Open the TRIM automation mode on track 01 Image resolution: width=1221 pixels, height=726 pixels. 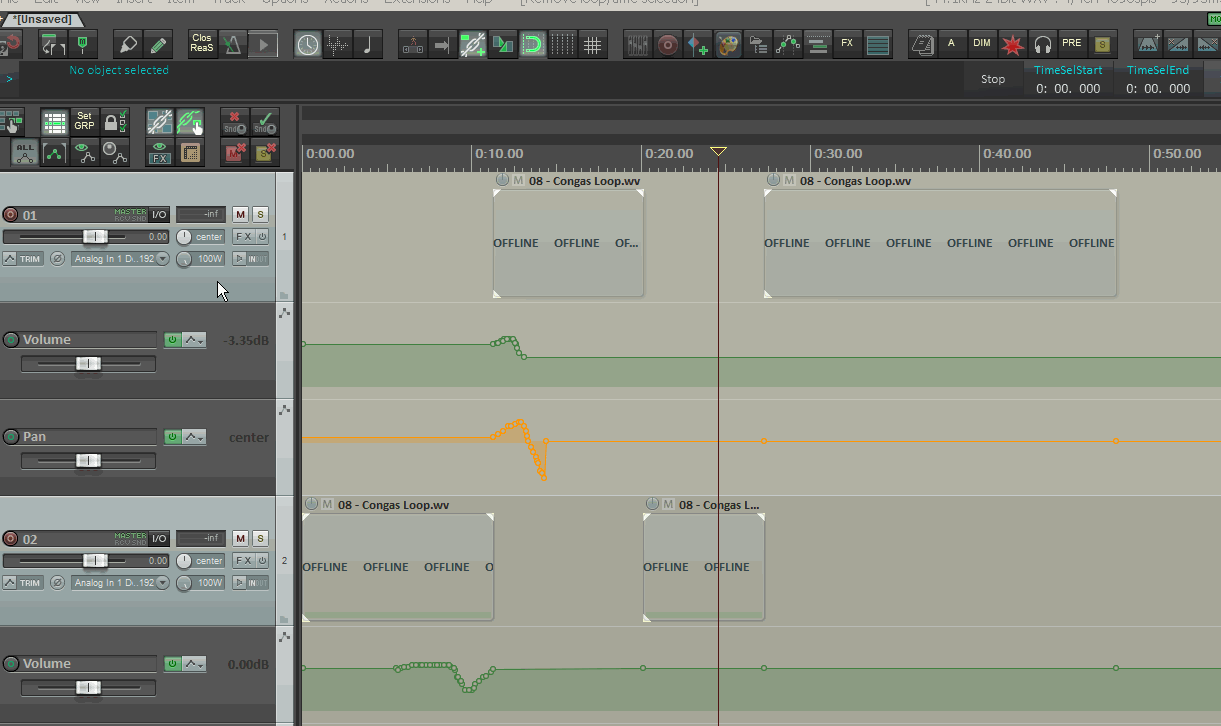(x=24, y=259)
